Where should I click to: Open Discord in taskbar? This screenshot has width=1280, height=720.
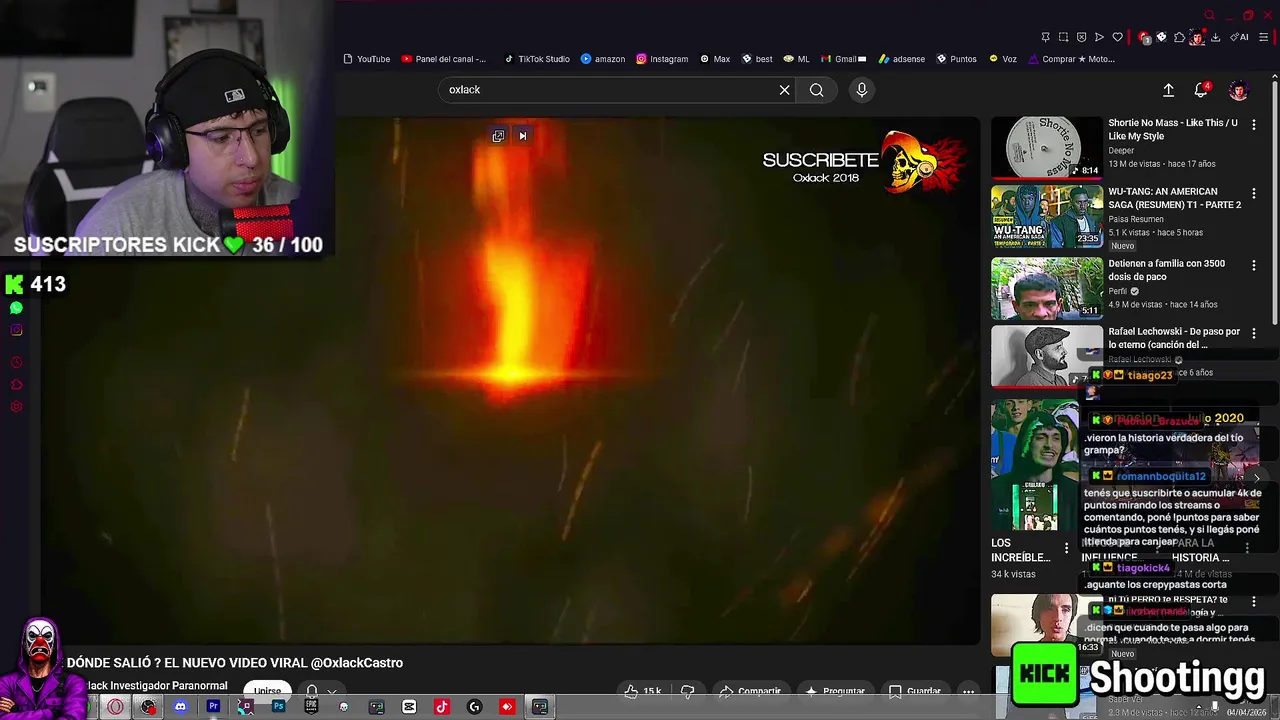click(180, 707)
